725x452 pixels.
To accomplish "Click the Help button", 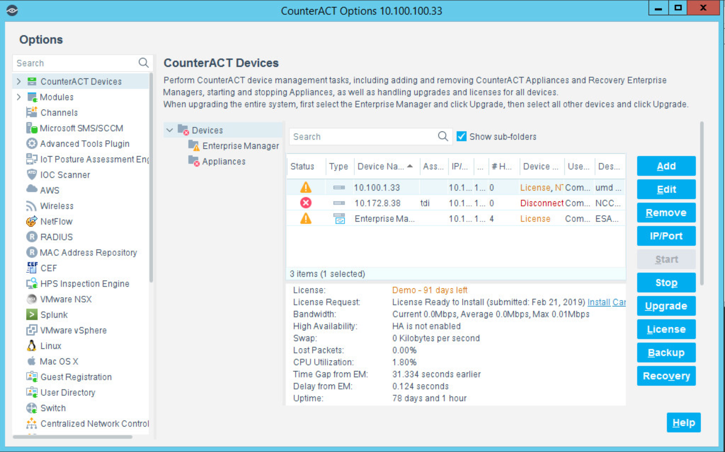I will (683, 422).
